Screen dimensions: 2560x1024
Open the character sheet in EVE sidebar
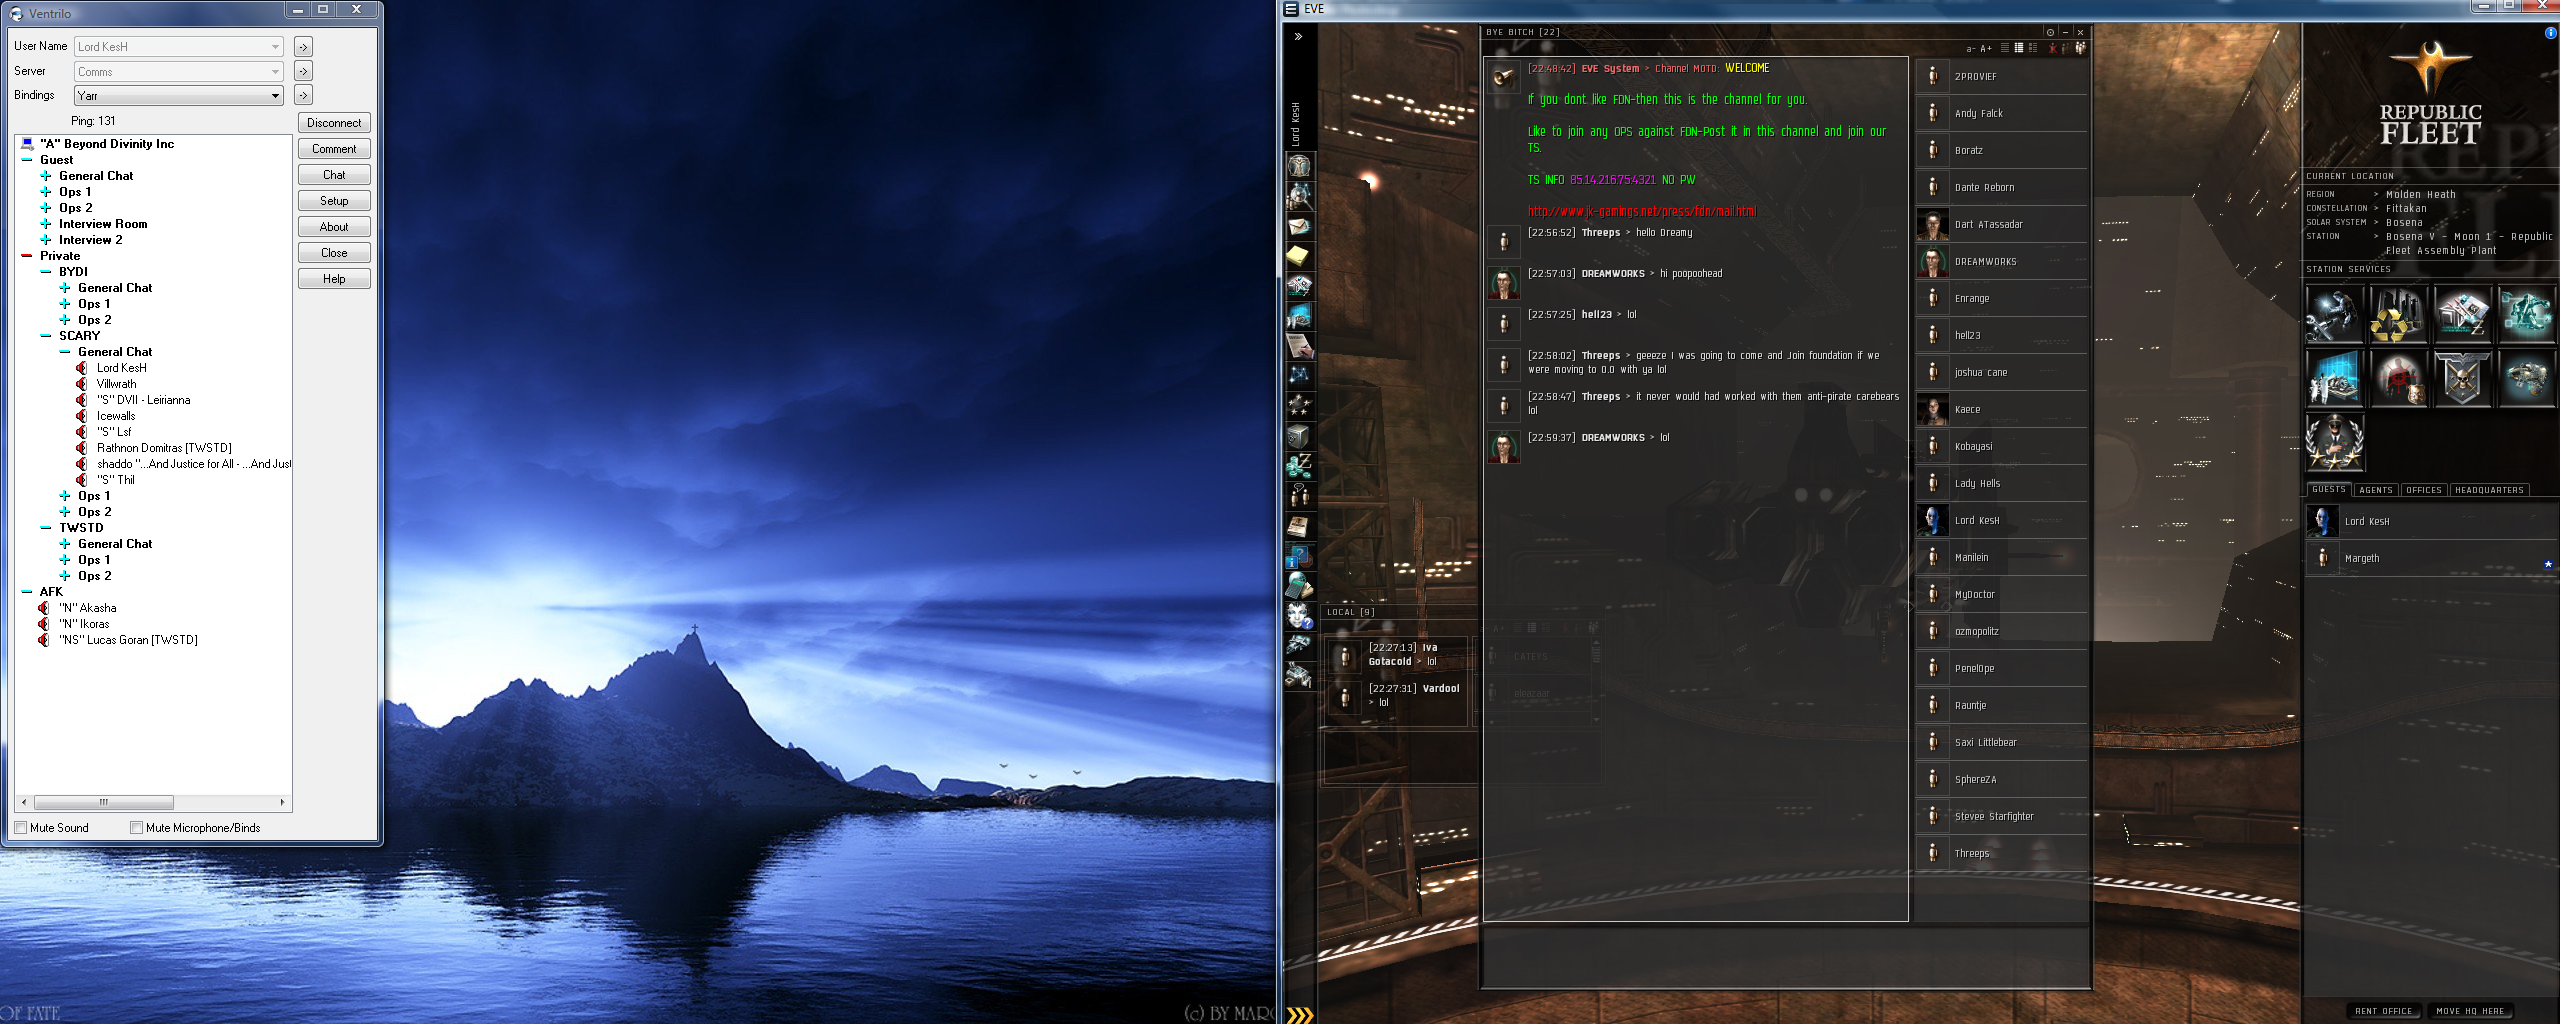pos(1299,165)
